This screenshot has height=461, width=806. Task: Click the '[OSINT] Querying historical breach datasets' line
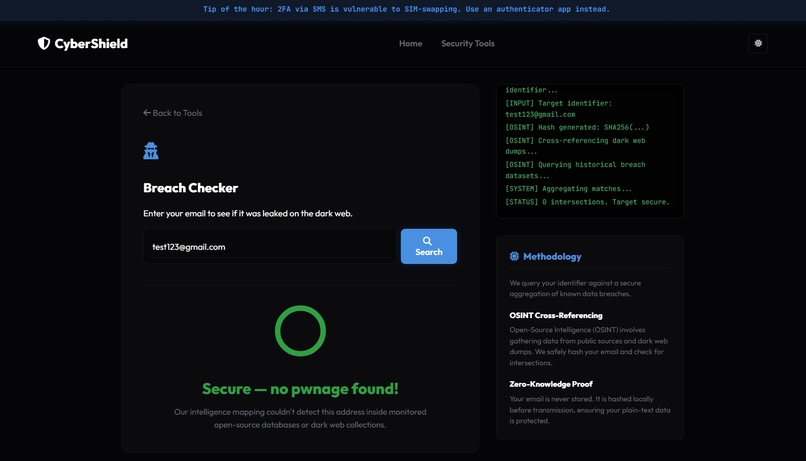(575, 170)
